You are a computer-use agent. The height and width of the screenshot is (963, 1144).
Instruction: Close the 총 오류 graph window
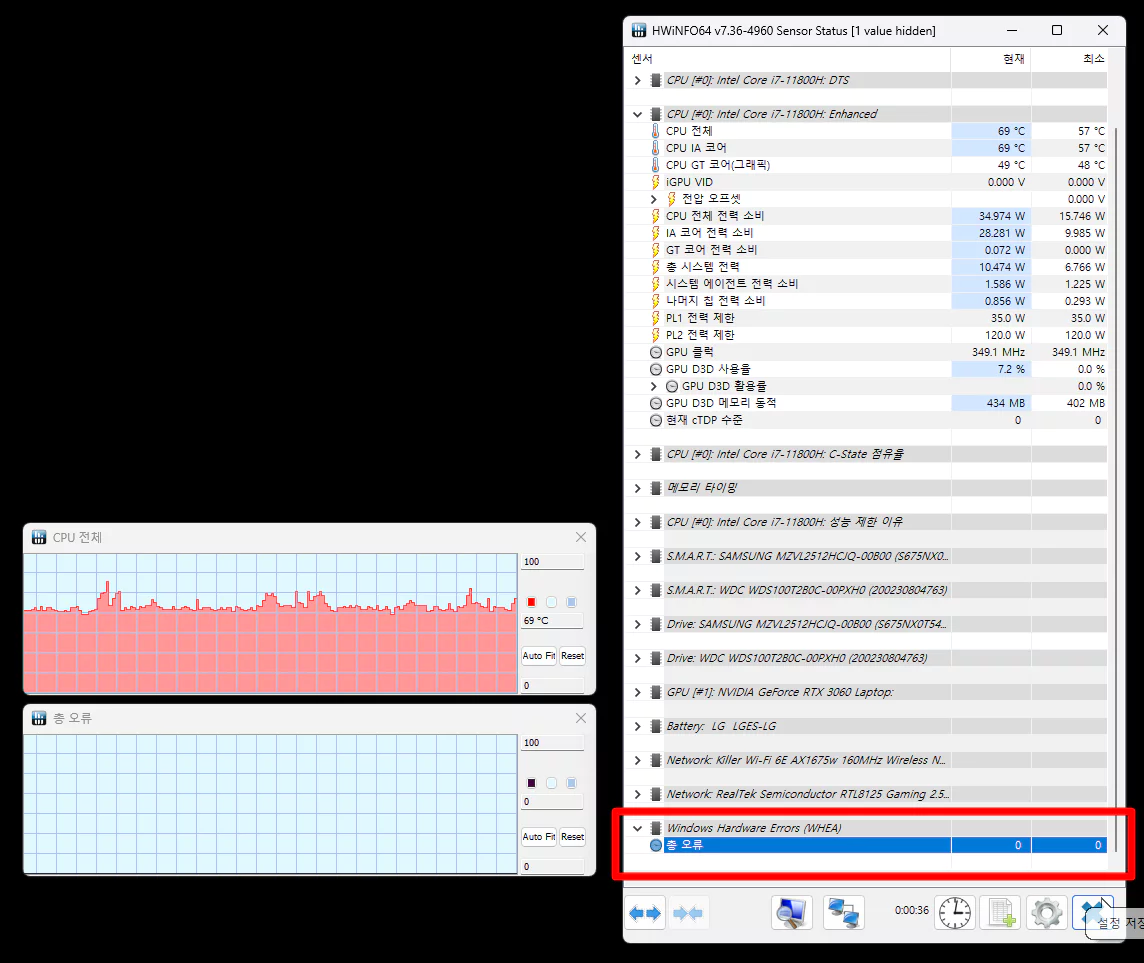pyautogui.click(x=581, y=718)
